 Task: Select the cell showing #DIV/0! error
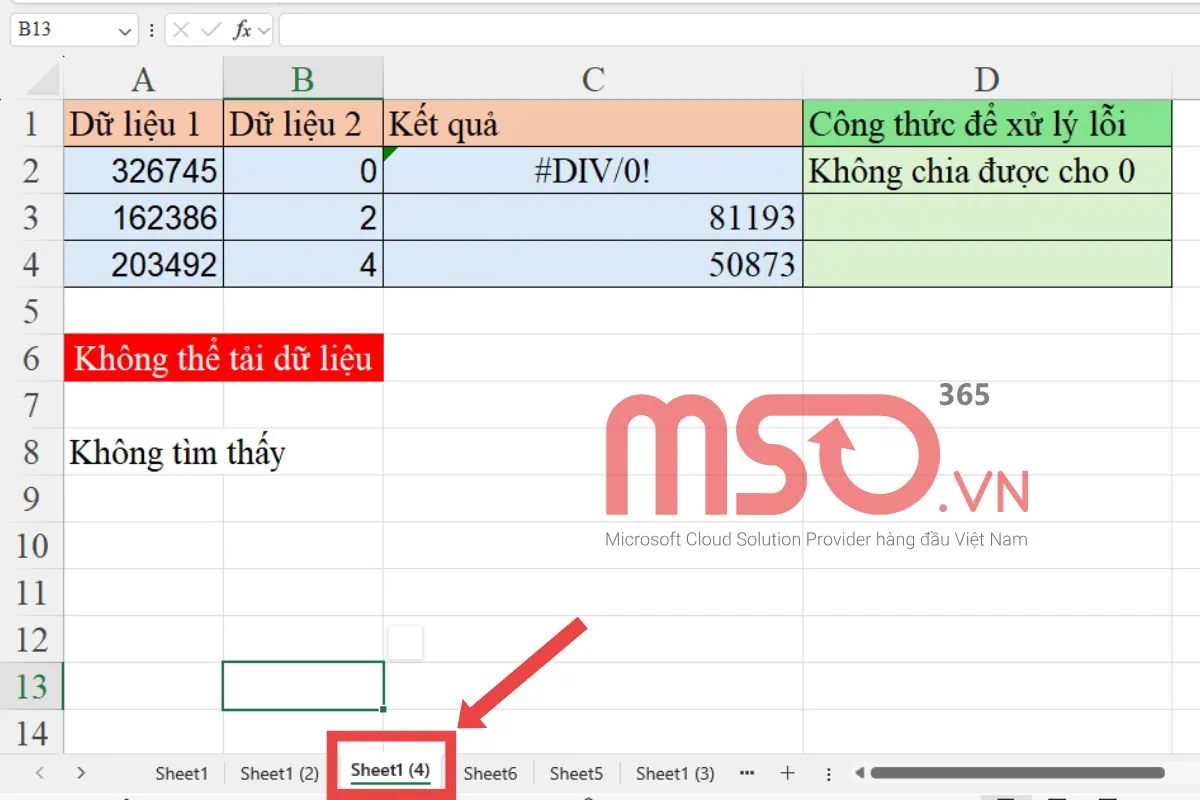tap(592, 170)
